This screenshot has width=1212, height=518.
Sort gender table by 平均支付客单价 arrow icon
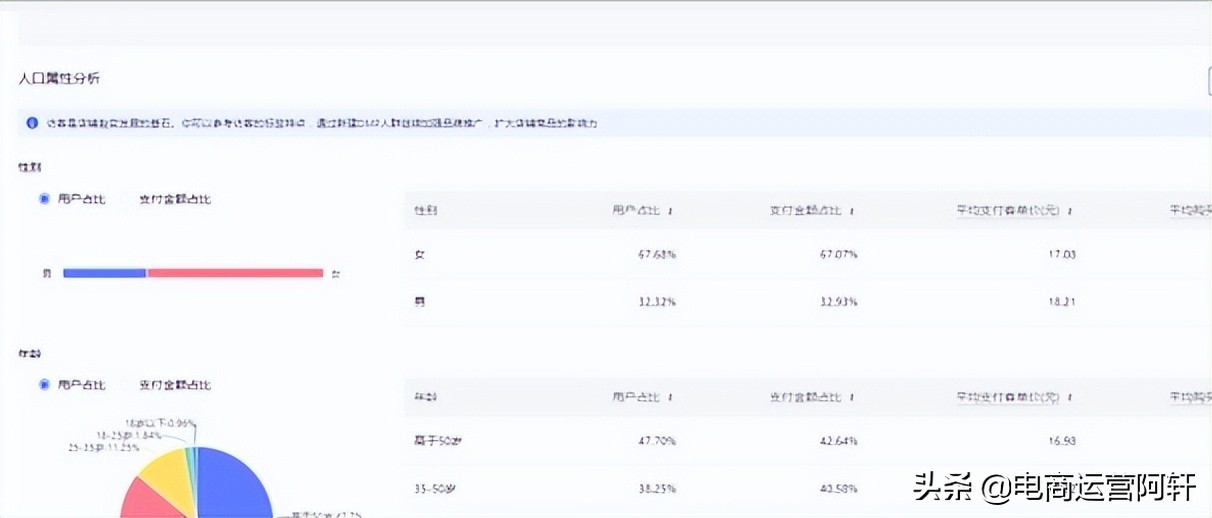(x=1070, y=211)
